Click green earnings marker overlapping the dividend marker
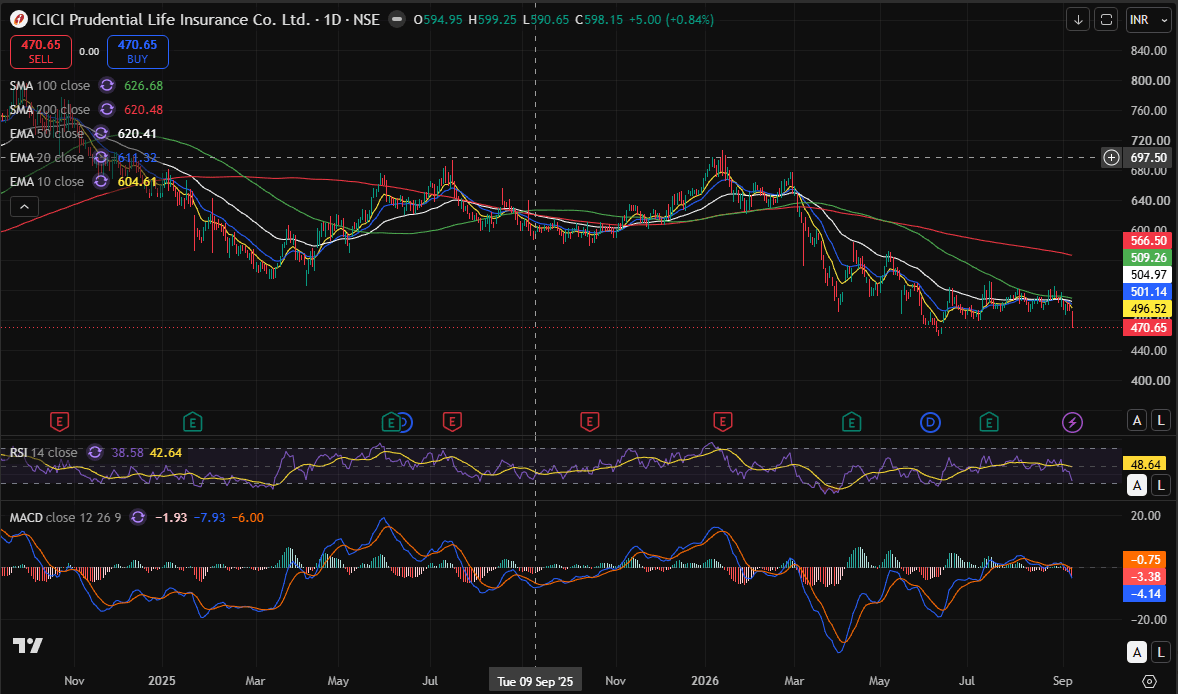This screenshot has height=694, width=1178. pos(391,422)
